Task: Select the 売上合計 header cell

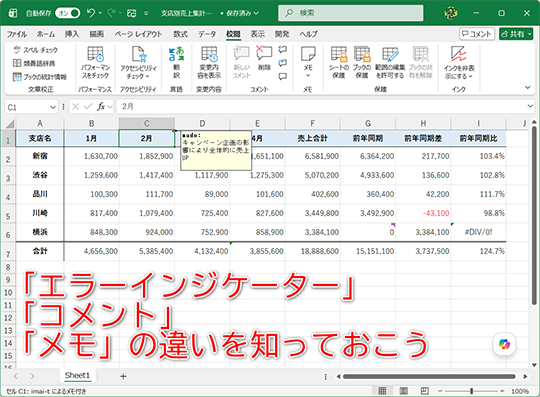Action: click(312, 138)
